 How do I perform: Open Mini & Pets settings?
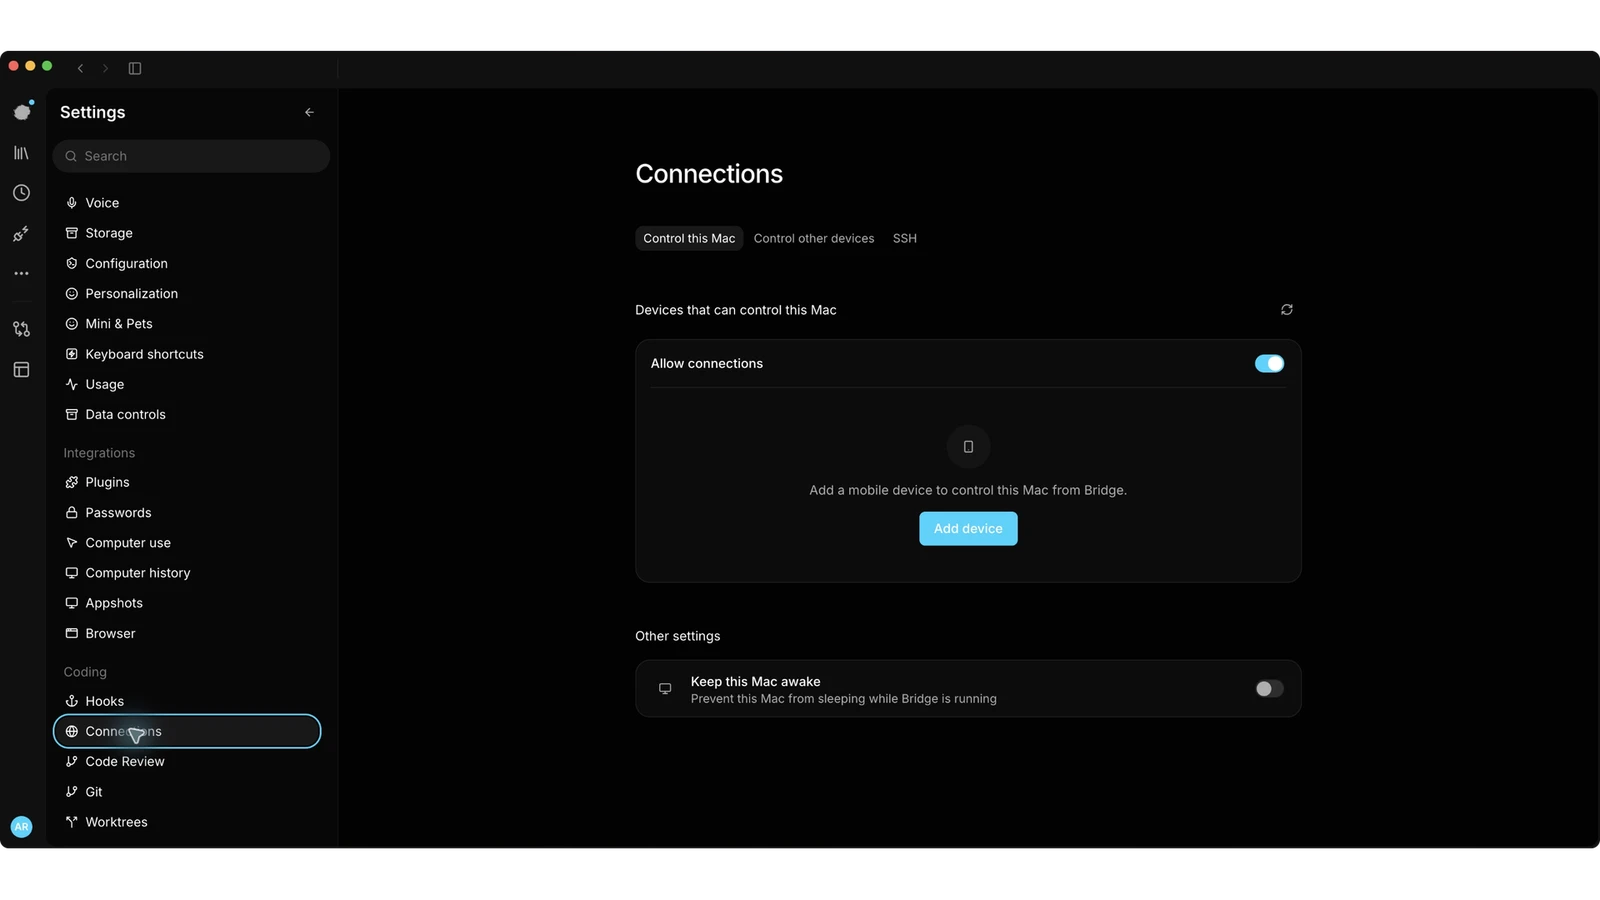[x=187, y=324]
